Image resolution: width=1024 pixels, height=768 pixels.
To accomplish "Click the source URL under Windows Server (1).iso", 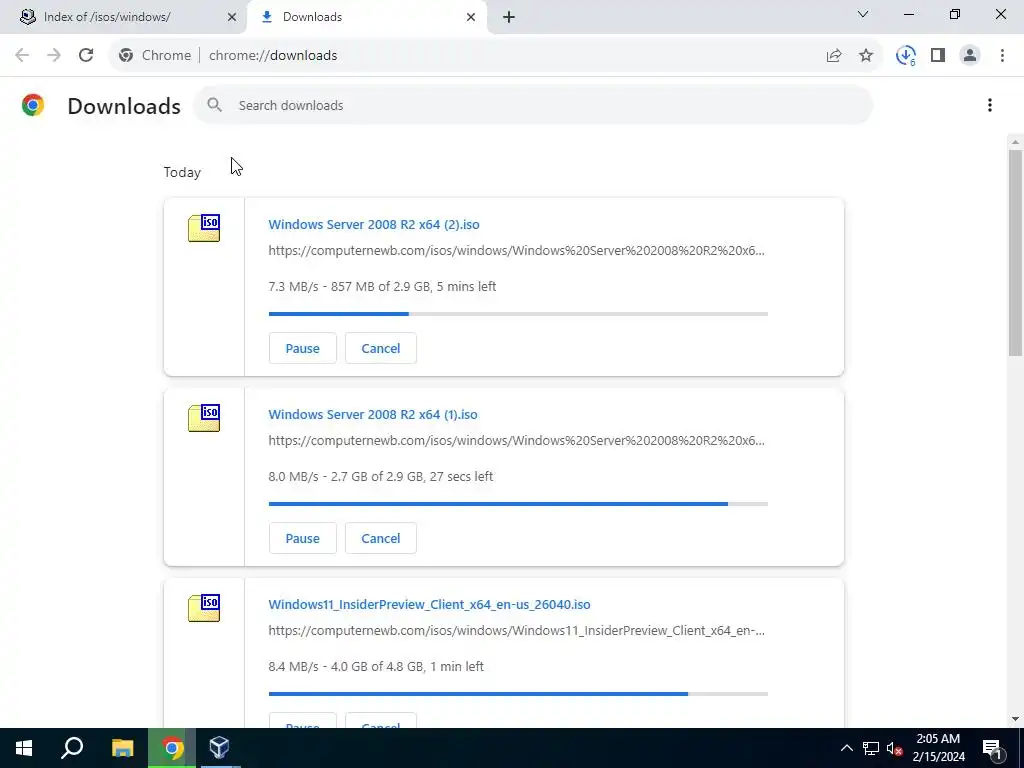I will (x=516, y=440).
